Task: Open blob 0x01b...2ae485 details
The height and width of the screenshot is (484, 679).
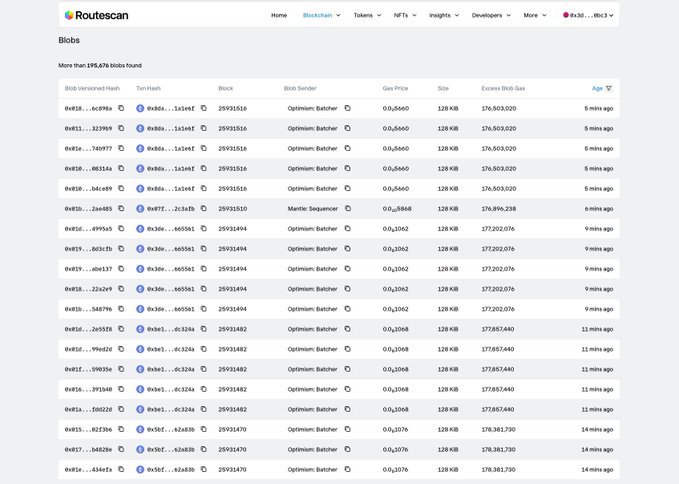Action: click(x=88, y=209)
